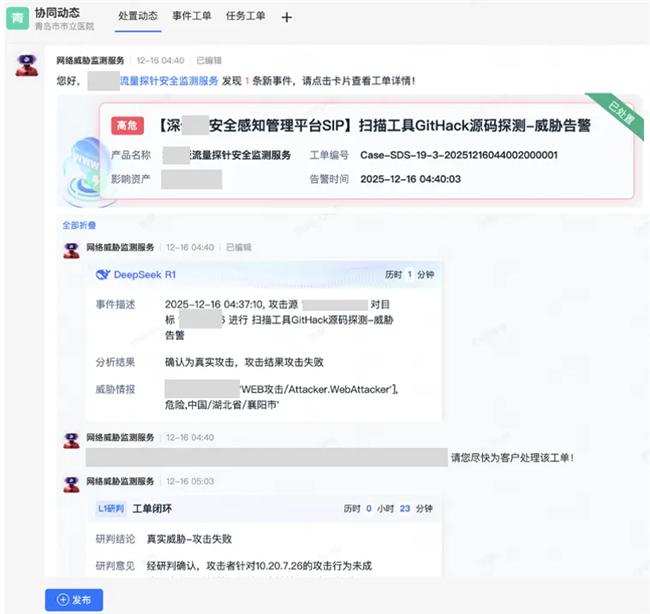Select the 处置动态 tab
The image size is (650, 614).
(x=139, y=17)
